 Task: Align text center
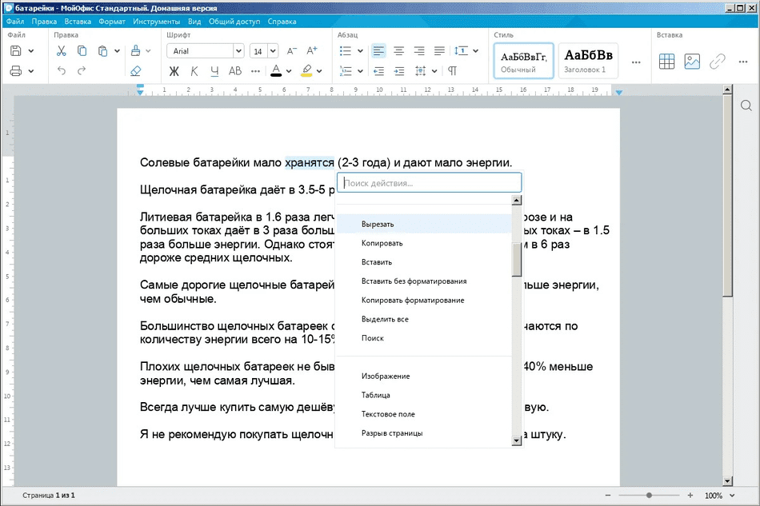(x=399, y=51)
